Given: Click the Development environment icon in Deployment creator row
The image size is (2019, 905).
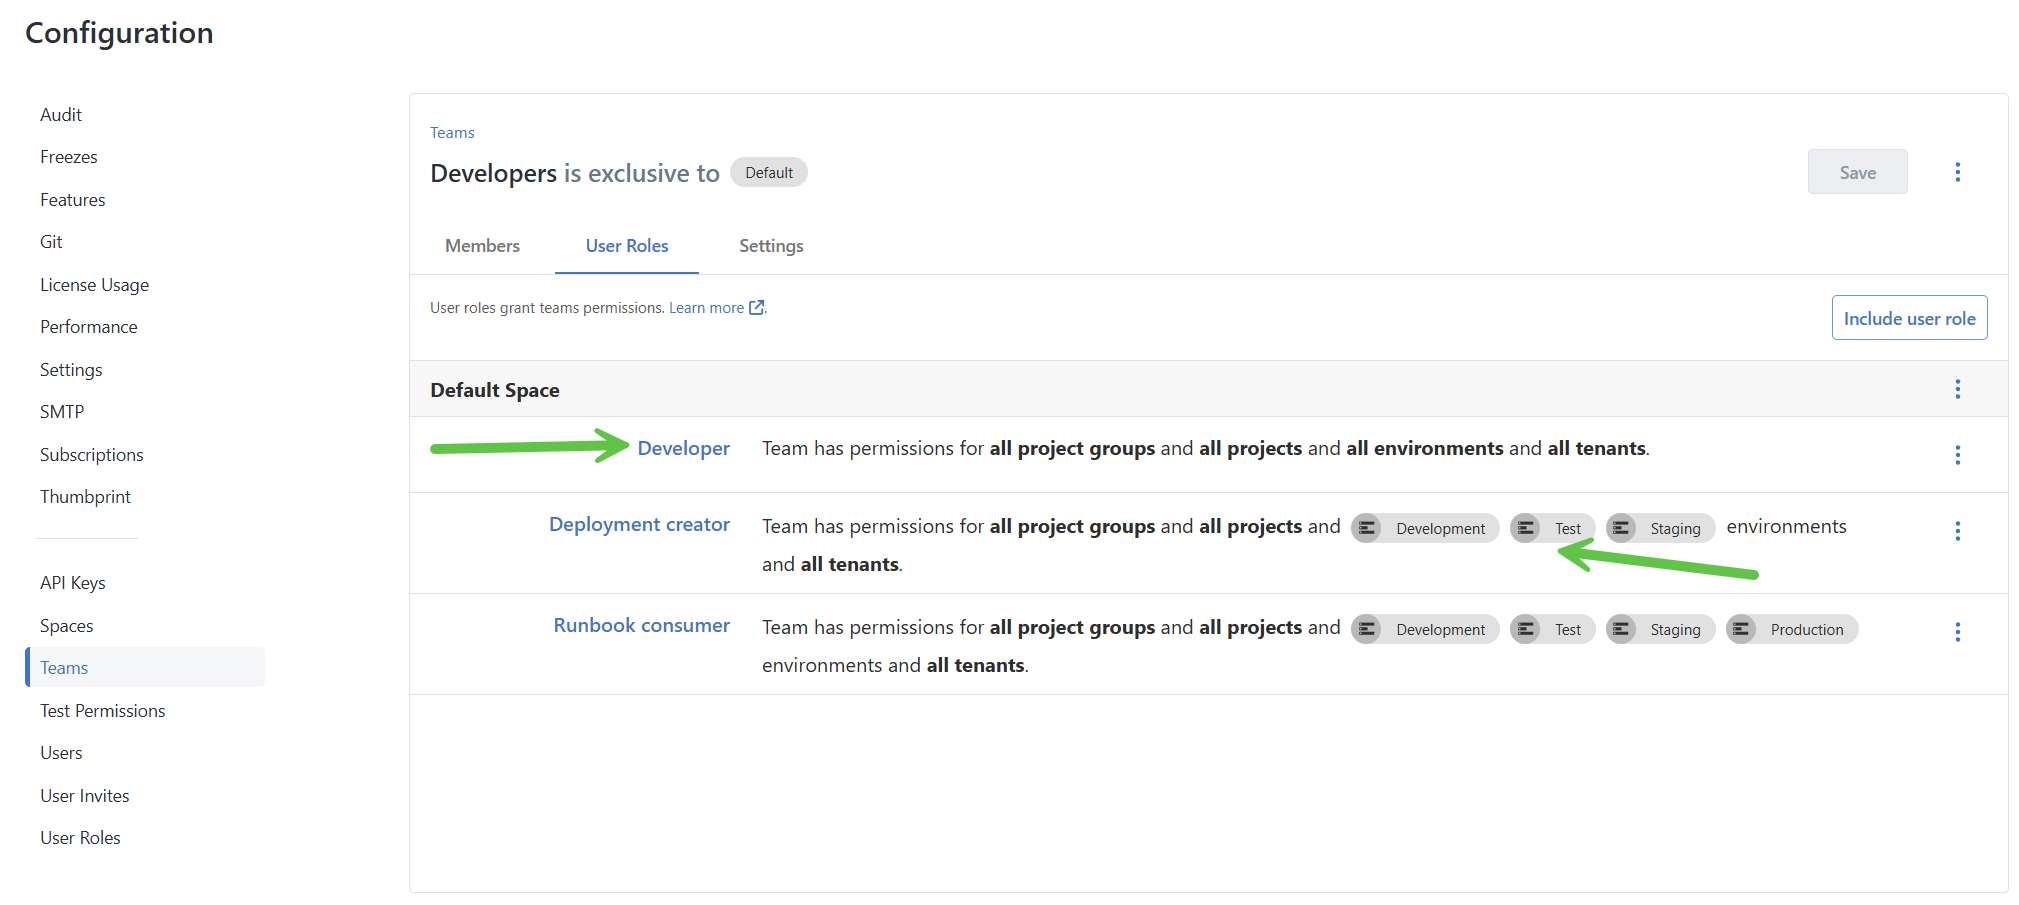Looking at the screenshot, I should click(x=1367, y=528).
